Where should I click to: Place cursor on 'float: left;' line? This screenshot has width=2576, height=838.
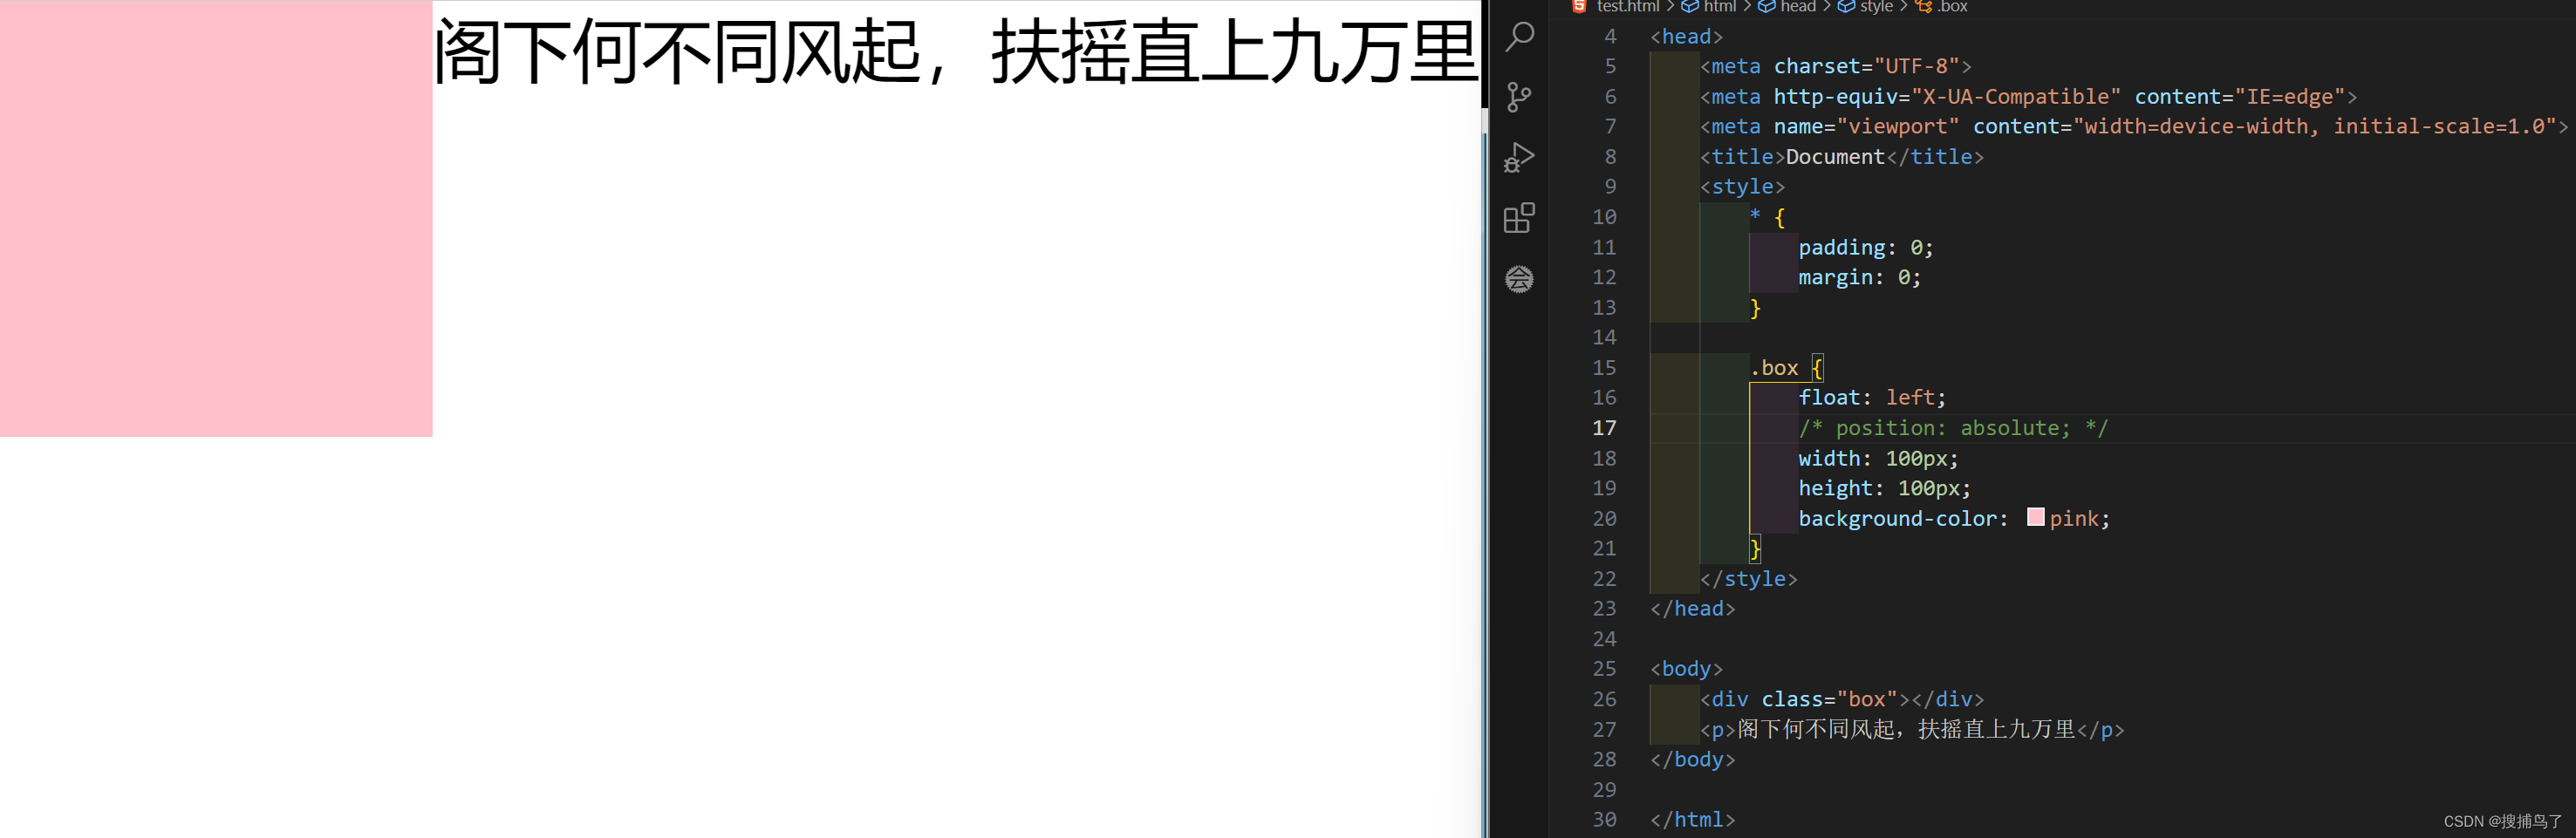coord(1872,398)
